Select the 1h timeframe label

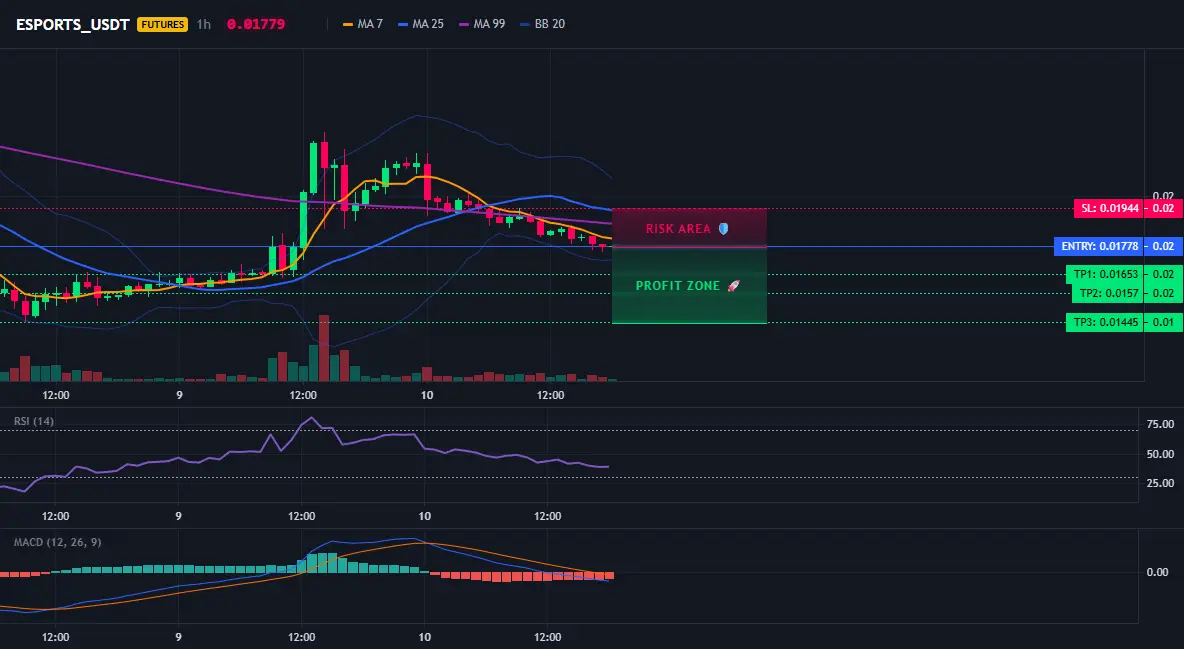[x=204, y=24]
